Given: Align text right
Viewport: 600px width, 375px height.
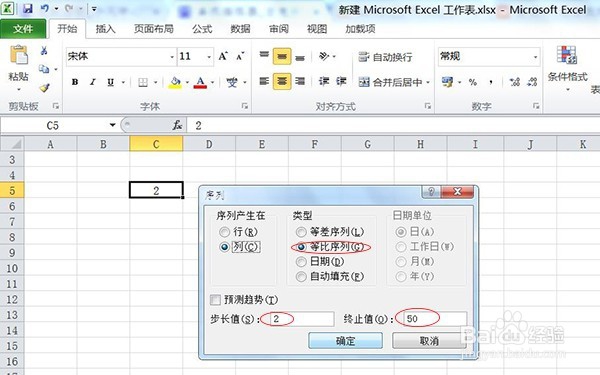Looking at the screenshot, I should tap(300, 81).
